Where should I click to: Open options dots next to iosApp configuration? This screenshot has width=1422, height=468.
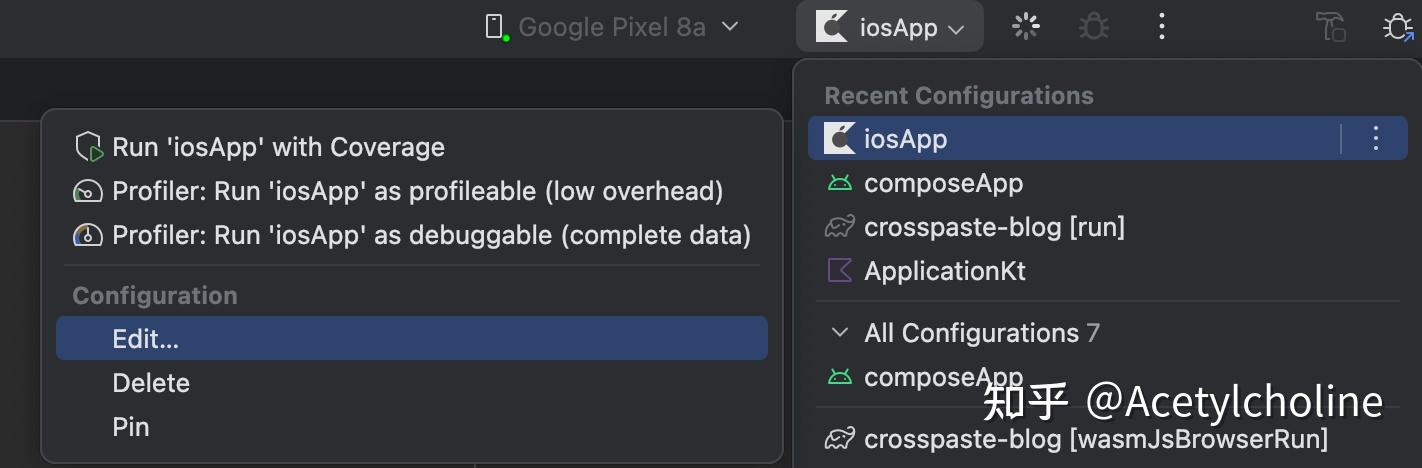tap(1376, 138)
